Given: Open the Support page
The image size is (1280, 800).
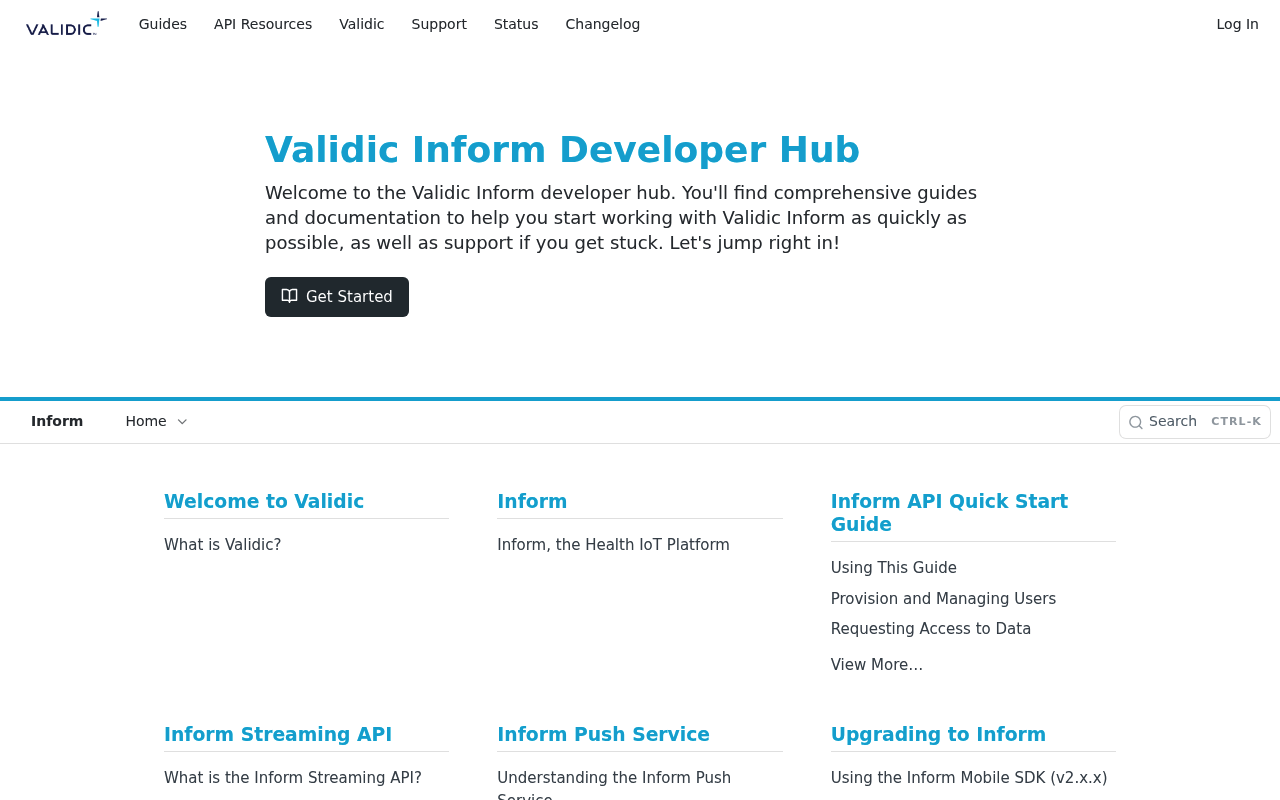Looking at the screenshot, I should coord(439,24).
